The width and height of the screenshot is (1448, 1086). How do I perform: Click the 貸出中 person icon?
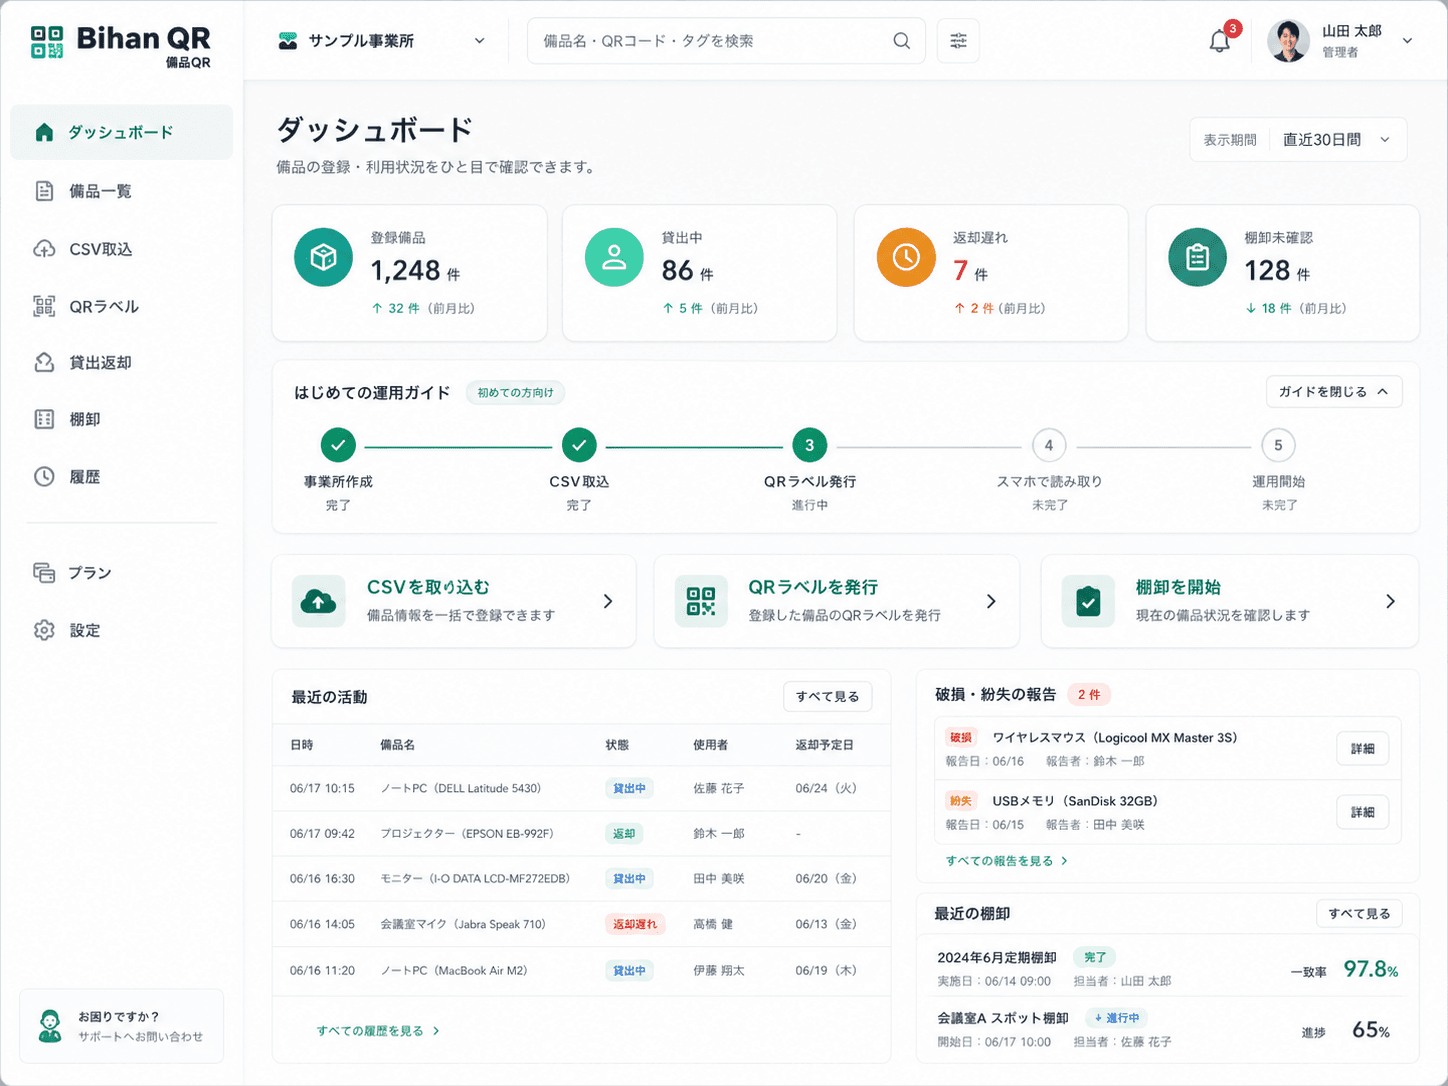[x=614, y=257]
